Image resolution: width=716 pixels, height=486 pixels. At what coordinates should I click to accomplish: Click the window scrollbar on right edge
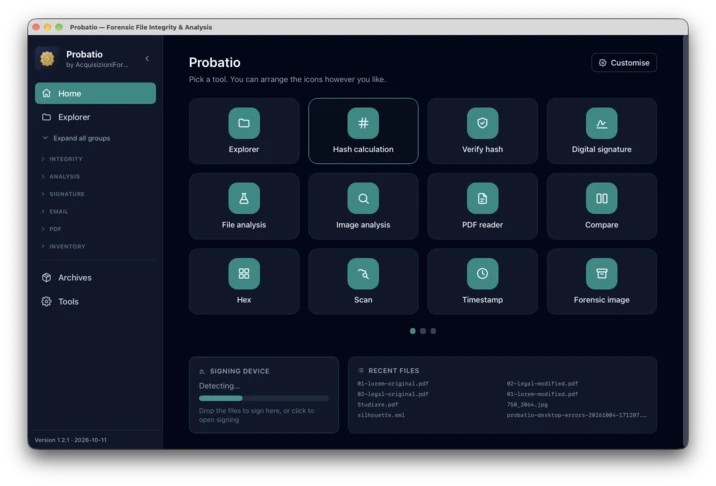(x=685, y=242)
